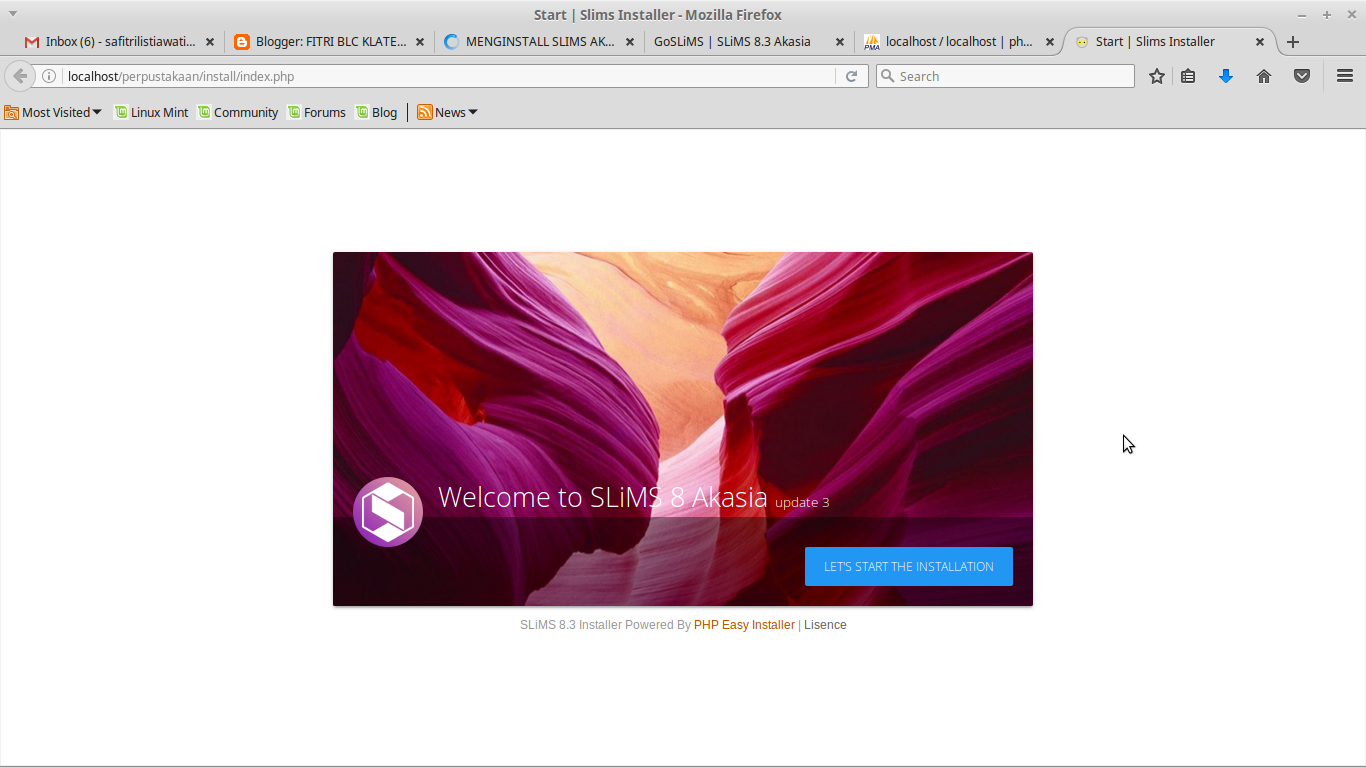This screenshot has width=1366, height=768.
Task: Switch to the Blogger FITRI BLC tab
Action: [x=330, y=42]
